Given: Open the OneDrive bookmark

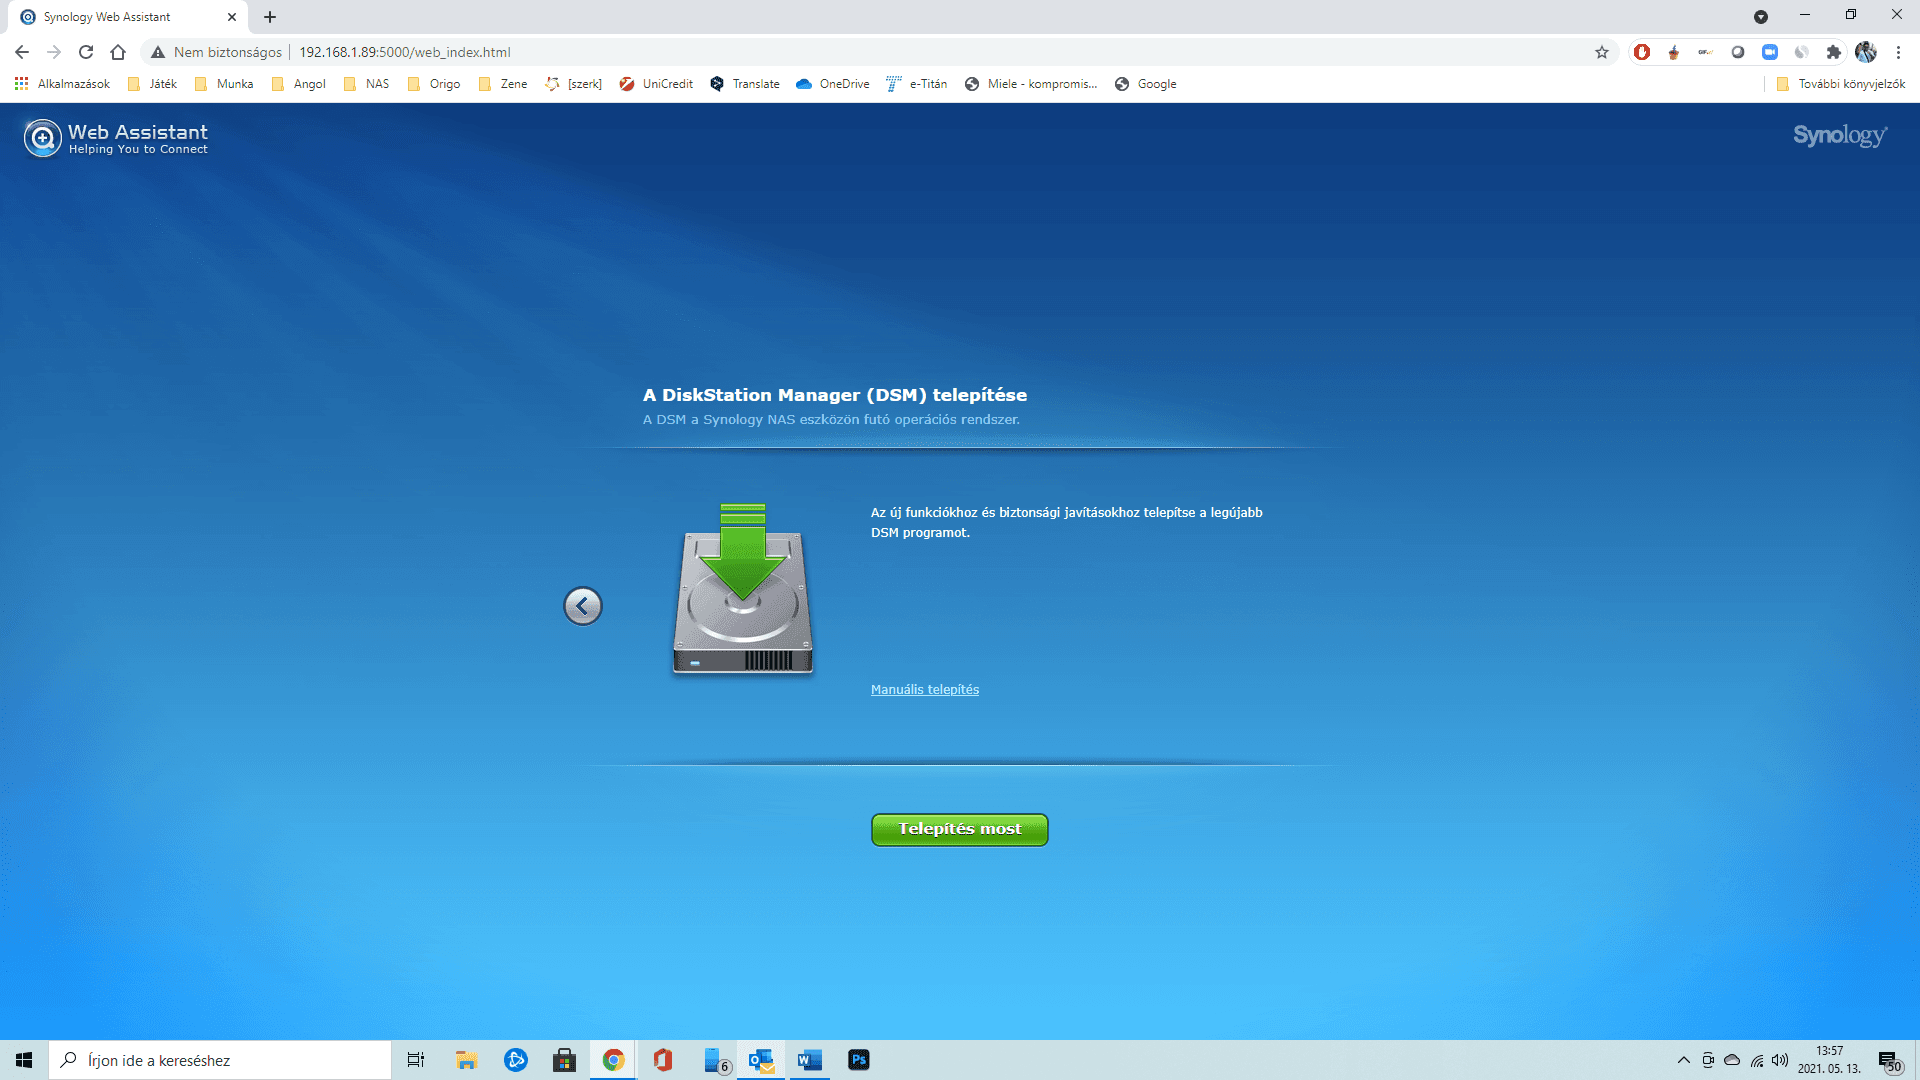Looking at the screenshot, I should pos(832,84).
